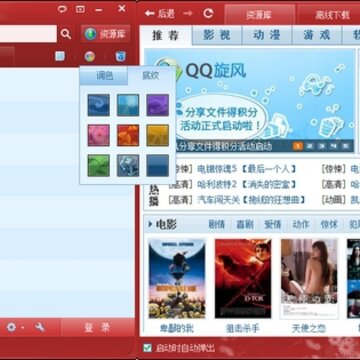Switch to the 调色 tab in skin popup
The height and width of the screenshot is (360, 360).
click(104, 76)
